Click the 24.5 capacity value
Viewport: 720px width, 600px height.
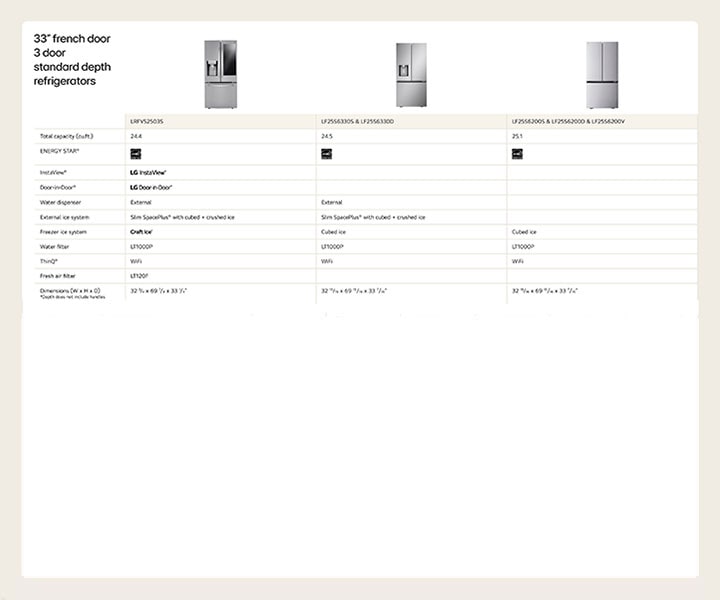click(x=327, y=136)
